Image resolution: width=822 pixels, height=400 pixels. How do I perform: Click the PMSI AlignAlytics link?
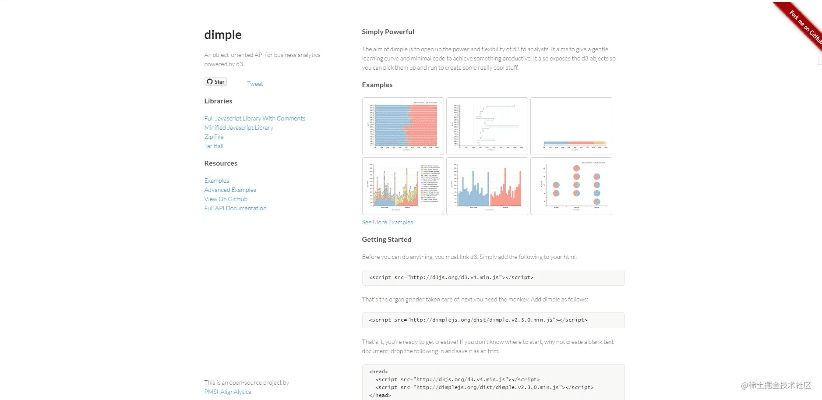(x=228, y=391)
